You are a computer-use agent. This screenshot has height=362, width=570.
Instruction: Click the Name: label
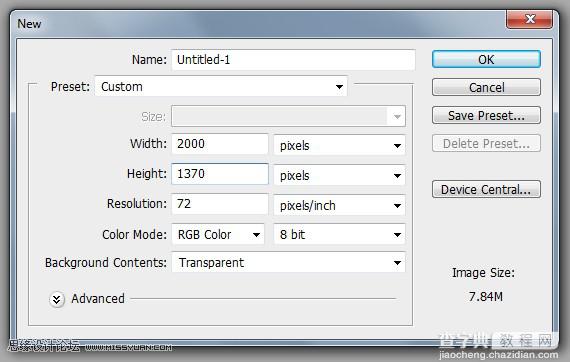pyautogui.click(x=149, y=60)
